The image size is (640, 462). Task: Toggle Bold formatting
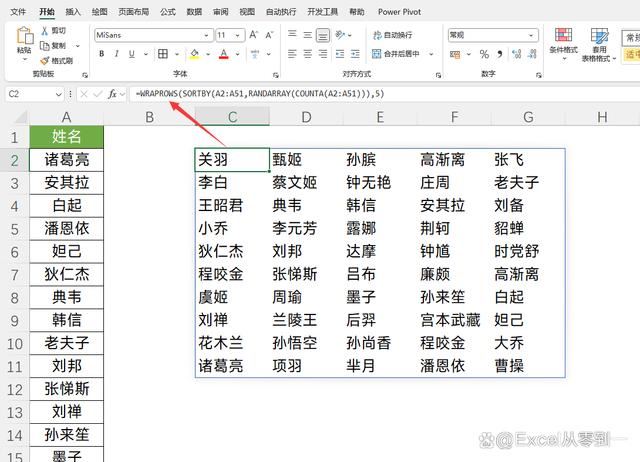tap(102, 54)
